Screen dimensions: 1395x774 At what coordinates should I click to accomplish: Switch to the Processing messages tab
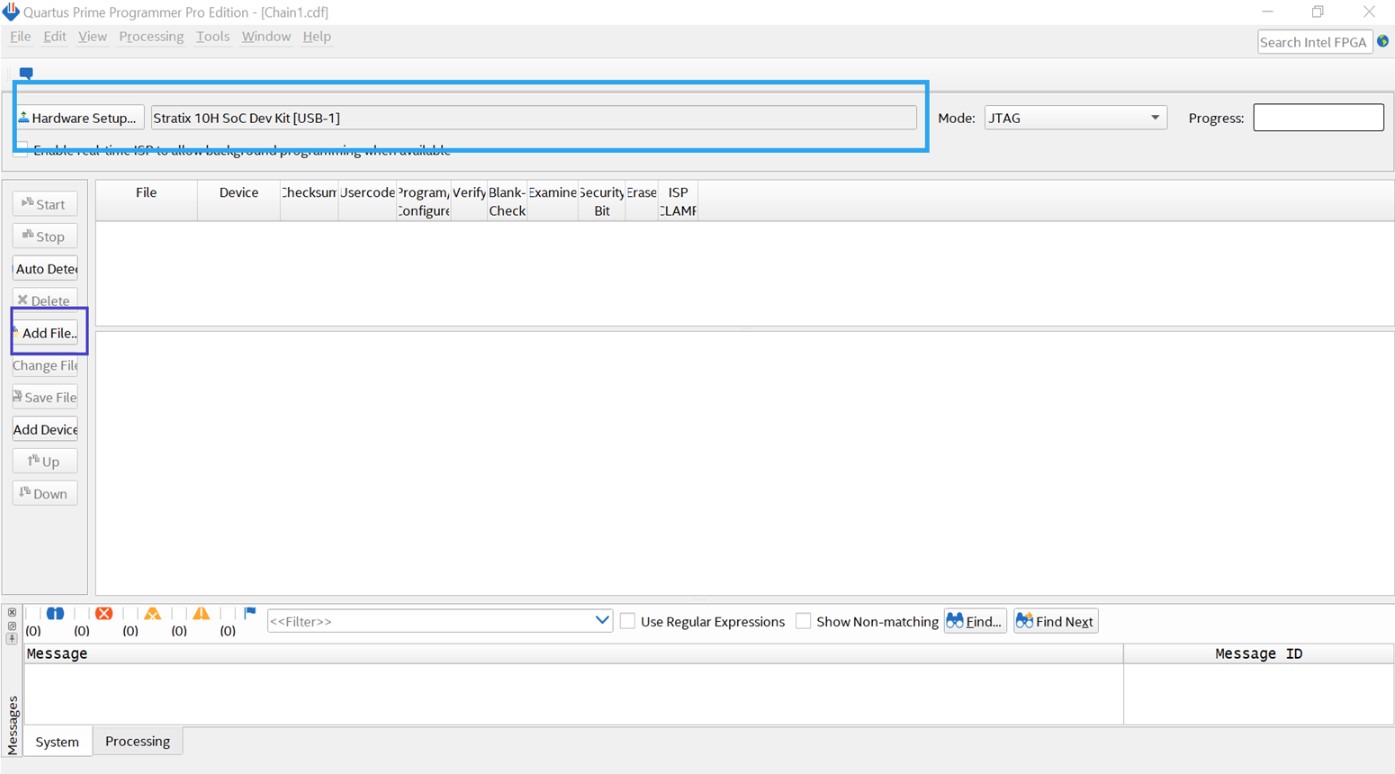point(137,741)
